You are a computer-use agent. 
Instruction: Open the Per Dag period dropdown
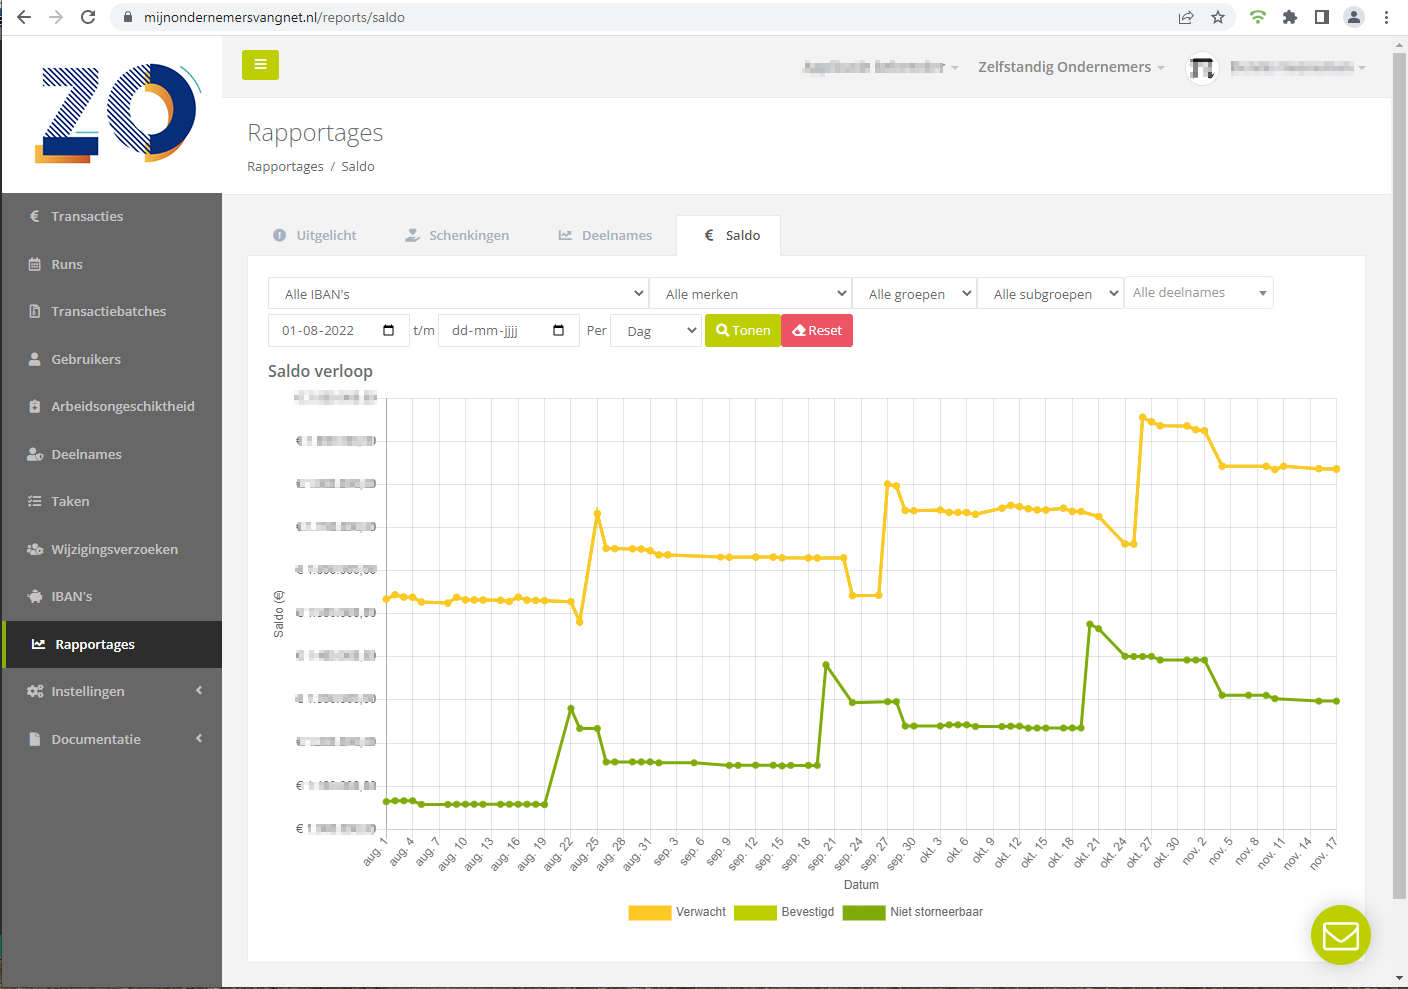656,331
